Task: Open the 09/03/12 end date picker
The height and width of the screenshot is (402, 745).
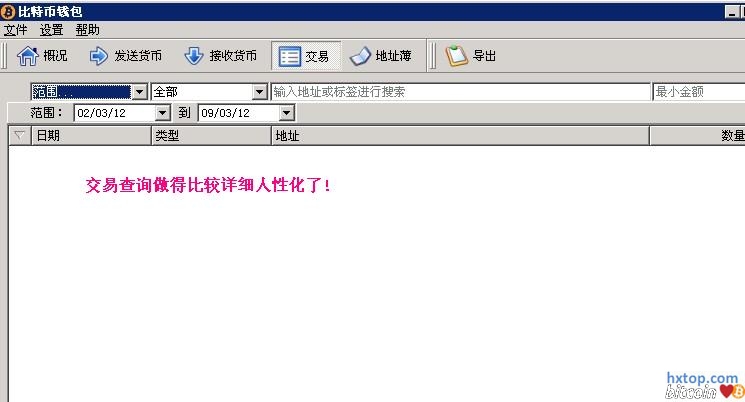Action: 286,113
